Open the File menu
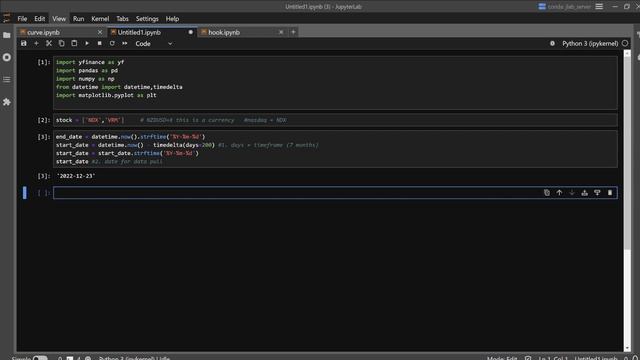 coord(22,19)
